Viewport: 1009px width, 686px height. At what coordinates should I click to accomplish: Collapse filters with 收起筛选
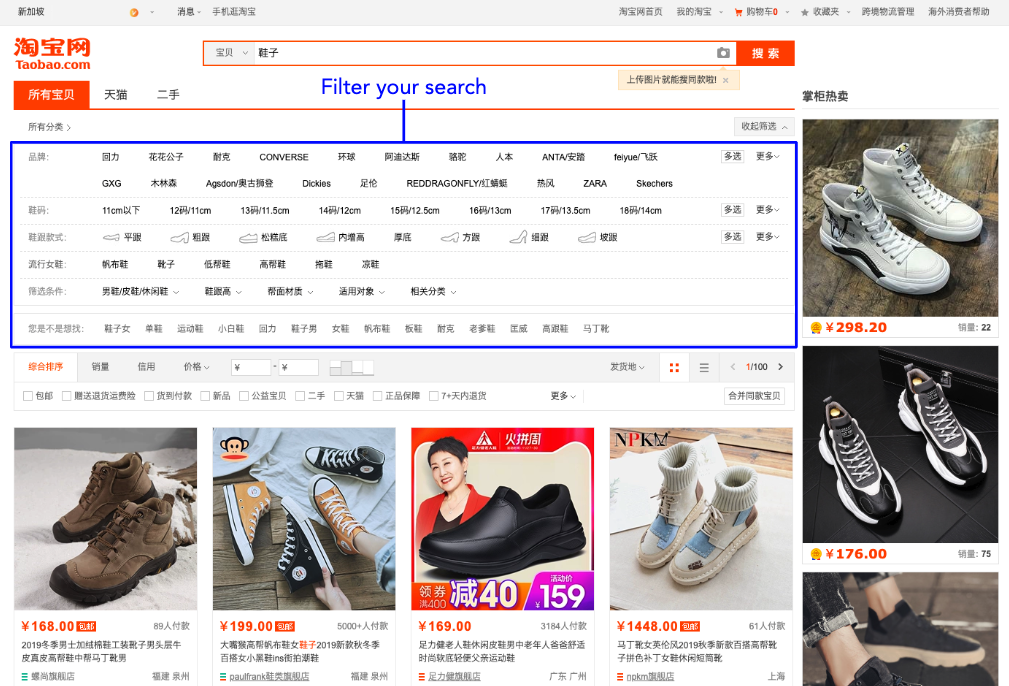764,127
